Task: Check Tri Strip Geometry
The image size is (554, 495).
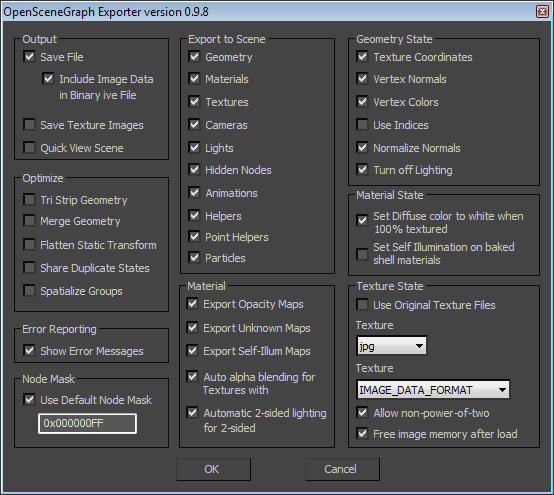Action: click(x=29, y=200)
